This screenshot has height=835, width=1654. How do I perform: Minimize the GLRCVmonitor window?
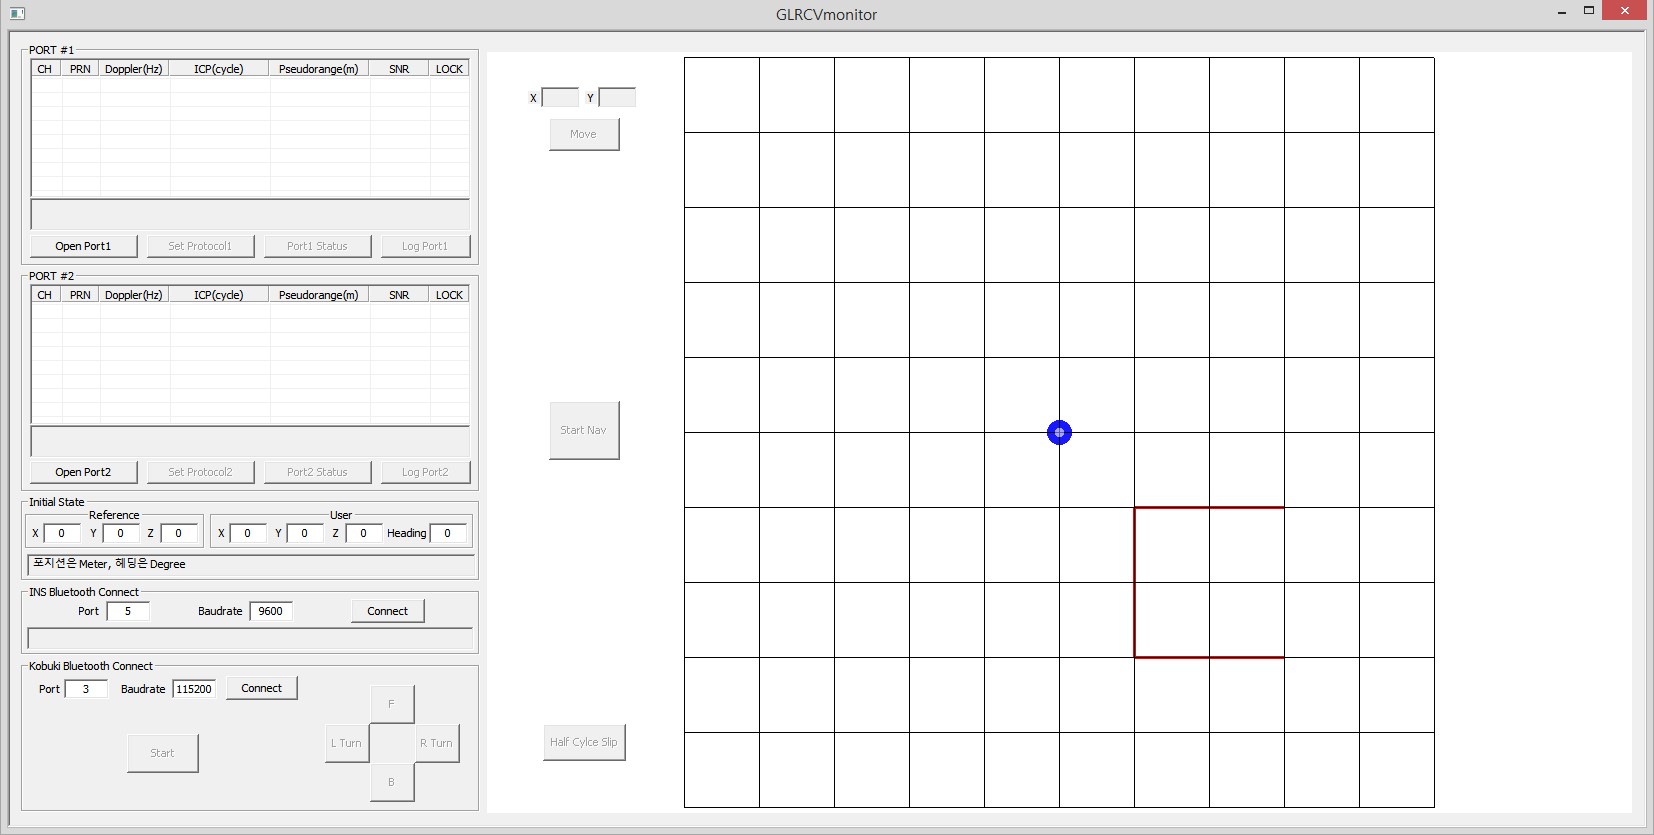pos(1562,11)
